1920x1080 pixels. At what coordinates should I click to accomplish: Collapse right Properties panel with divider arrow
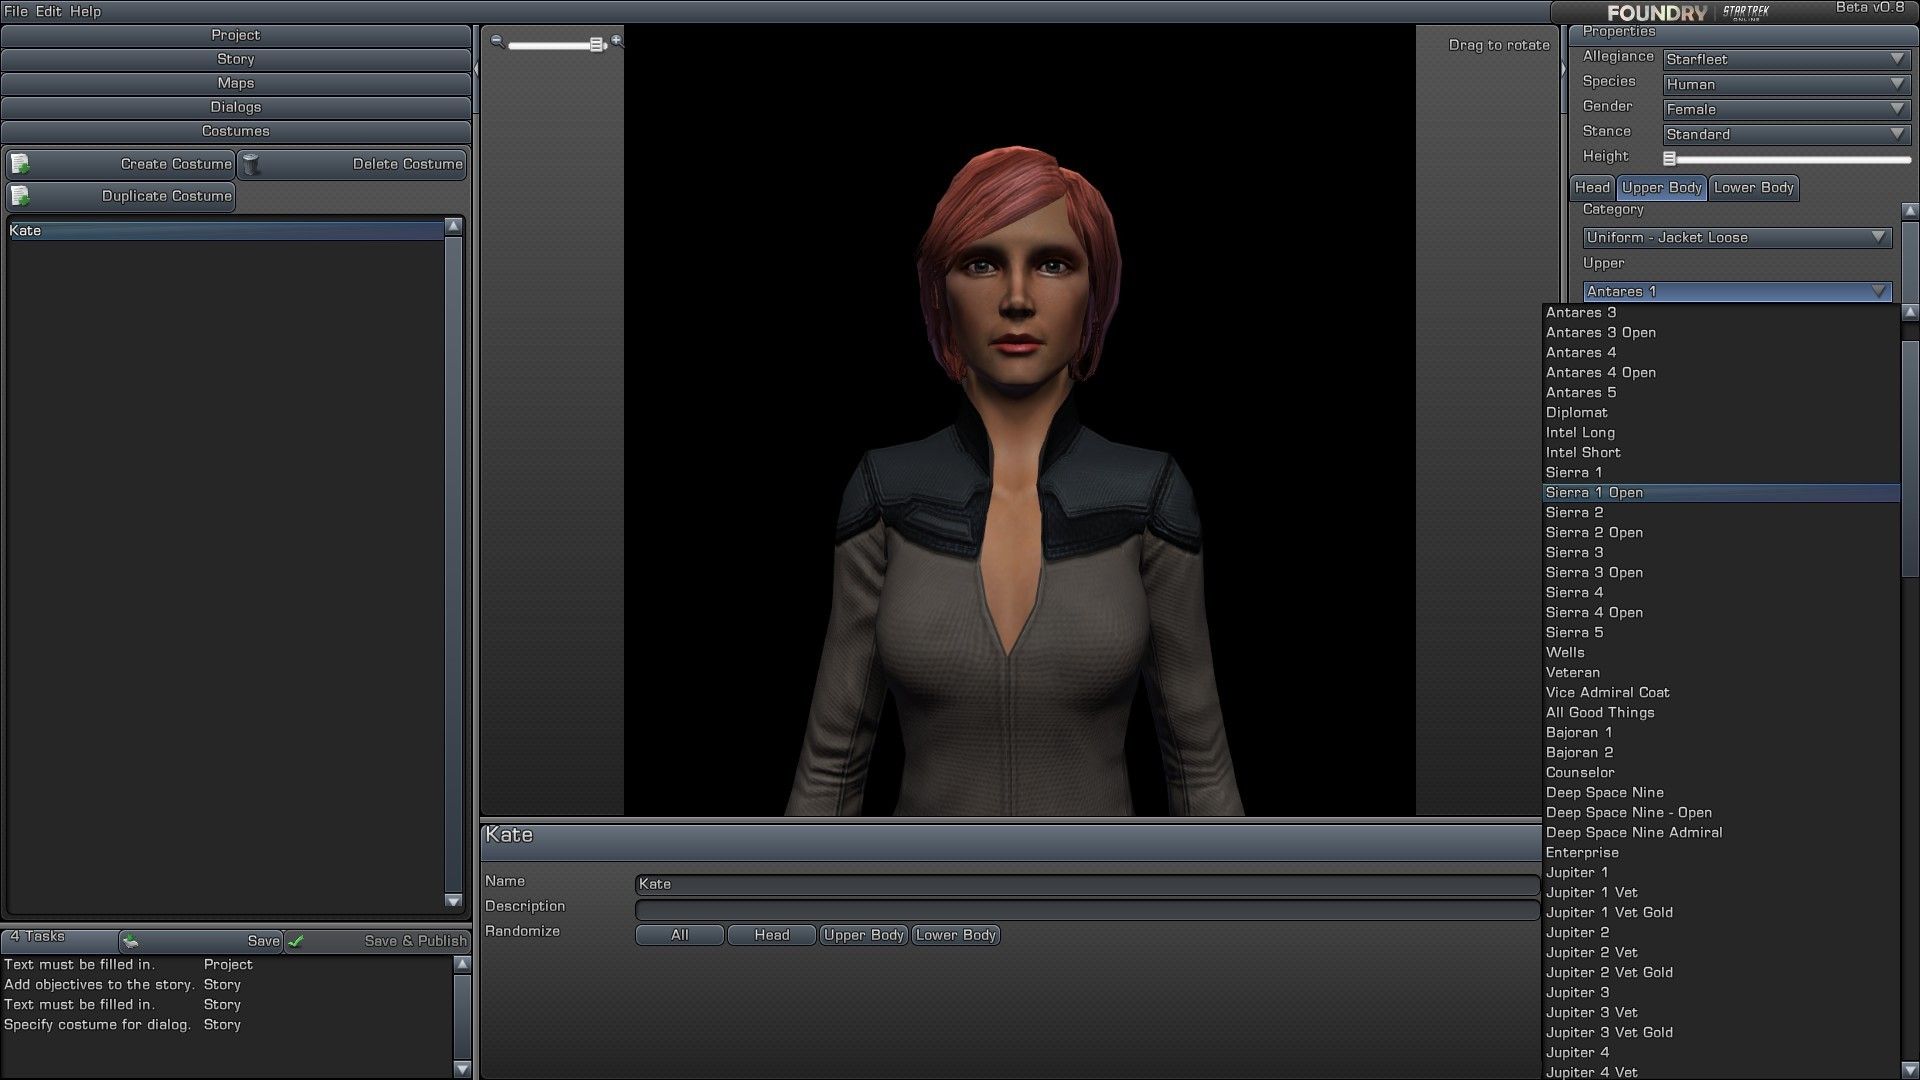(x=1563, y=69)
